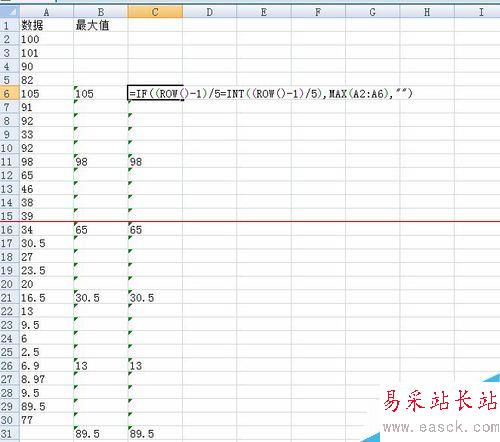Select column H header
Viewport: 500px width, 442px height.
click(x=427, y=12)
